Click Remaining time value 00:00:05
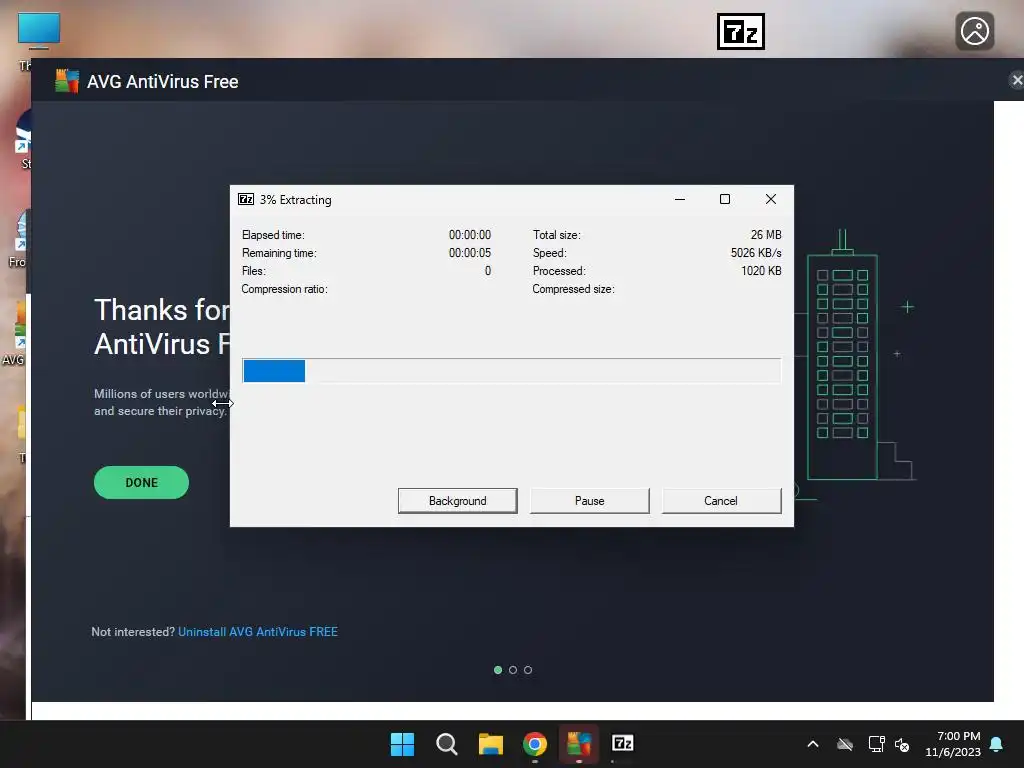Image resolution: width=1024 pixels, height=768 pixels. (x=470, y=253)
